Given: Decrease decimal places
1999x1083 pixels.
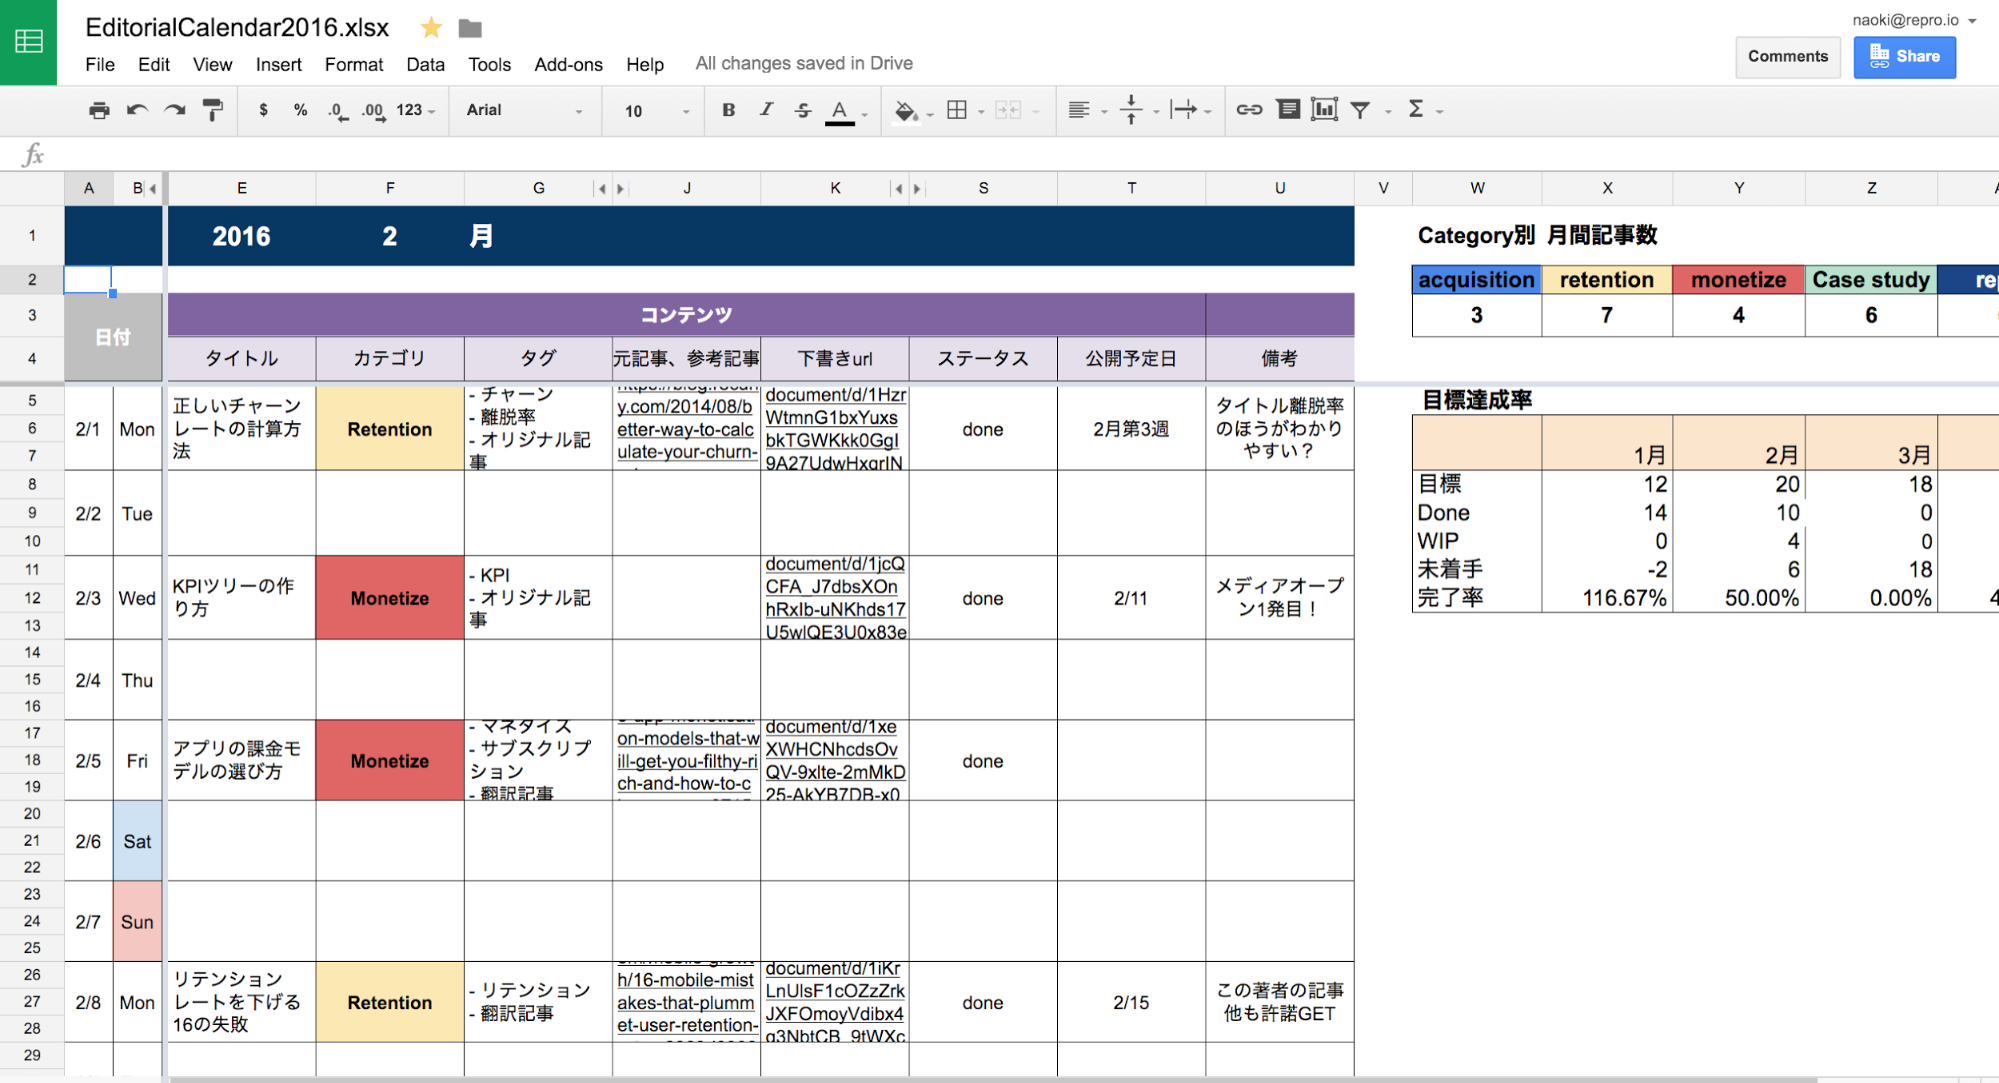Looking at the screenshot, I should pyautogui.click(x=338, y=111).
